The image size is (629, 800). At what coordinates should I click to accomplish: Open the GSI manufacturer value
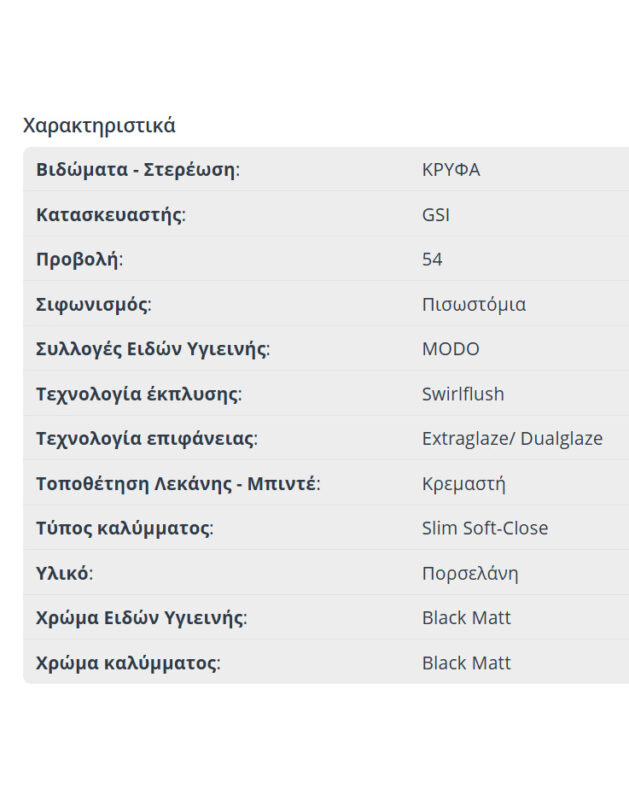[436, 215]
